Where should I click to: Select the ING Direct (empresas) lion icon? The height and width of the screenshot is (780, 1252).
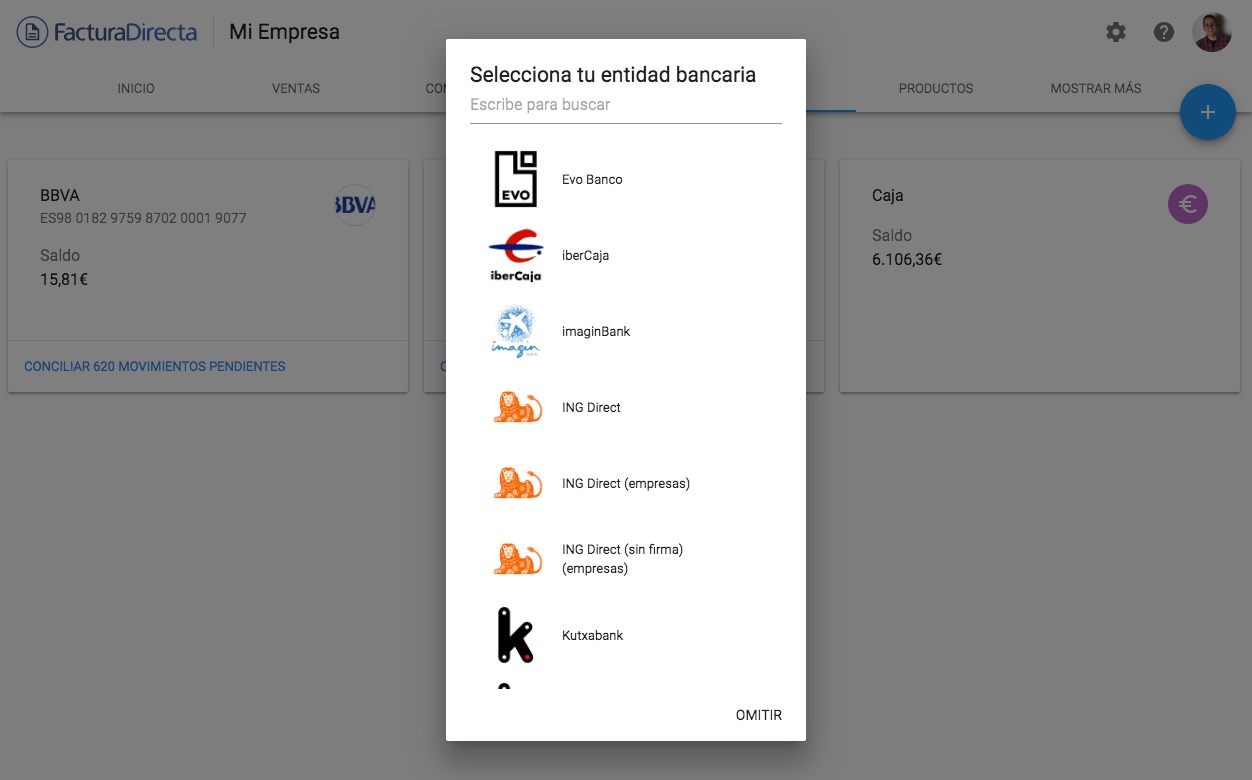point(517,484)
